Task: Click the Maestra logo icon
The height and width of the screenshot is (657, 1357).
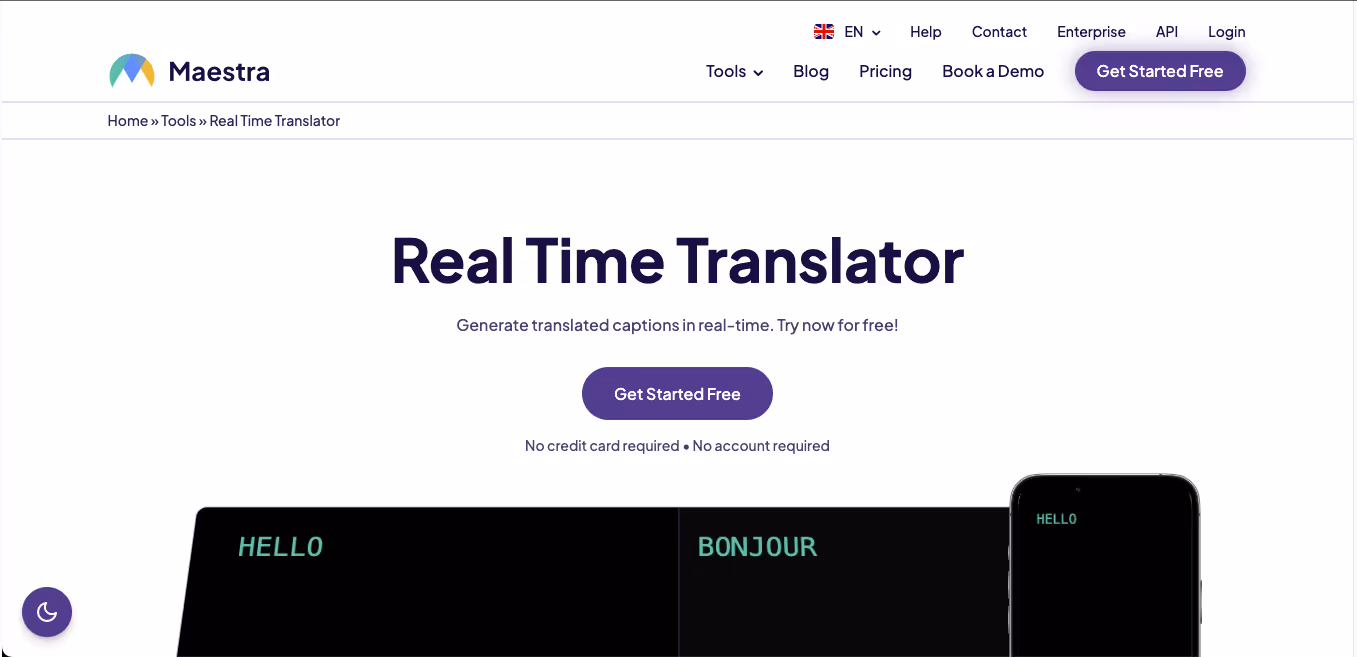Action: pos(132,71)
